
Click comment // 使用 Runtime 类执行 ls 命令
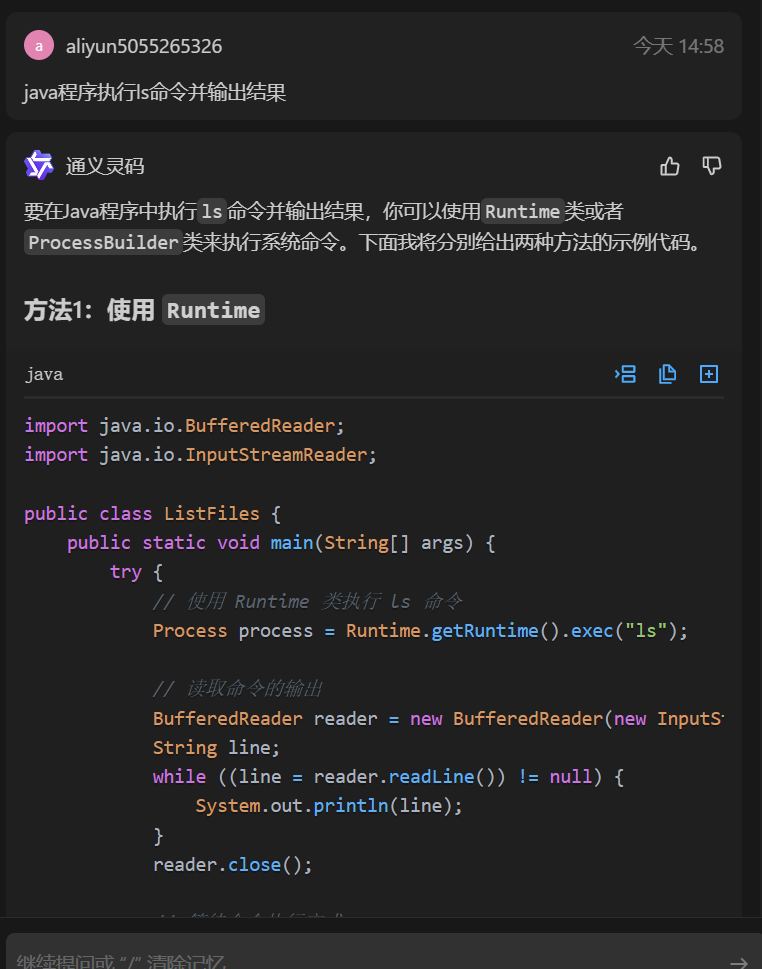308,601
